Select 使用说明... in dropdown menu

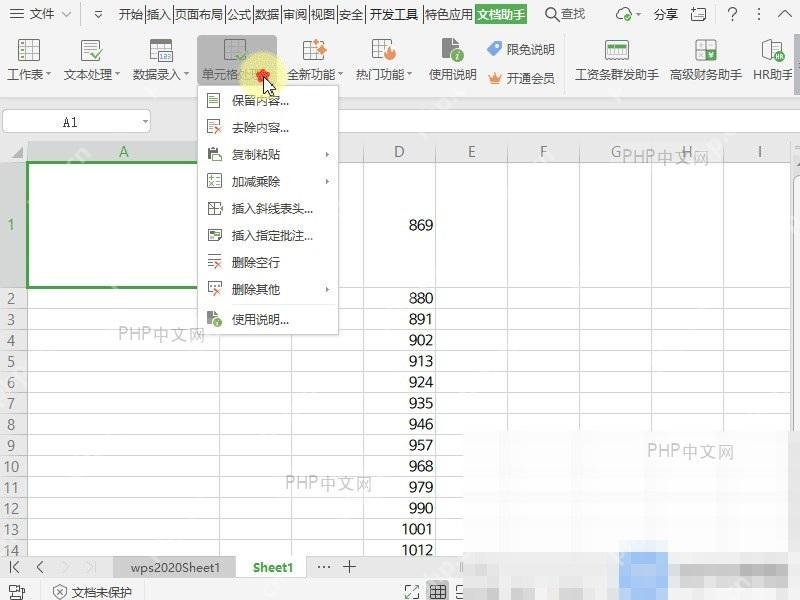coord(268,319)
